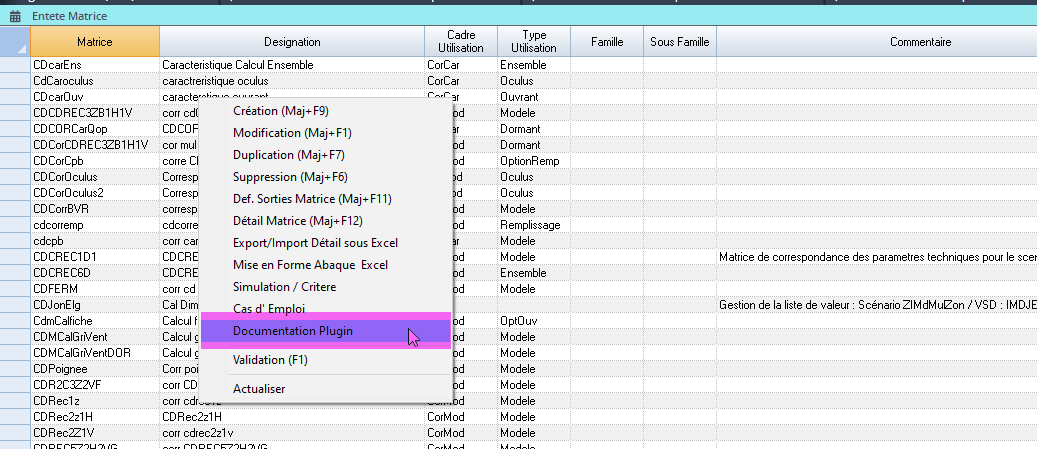Image resolution: width=1037 pixels, height=449 pixels.
Task: Select Modification (Maj+F1) menu entry
Action: point(292,133)
